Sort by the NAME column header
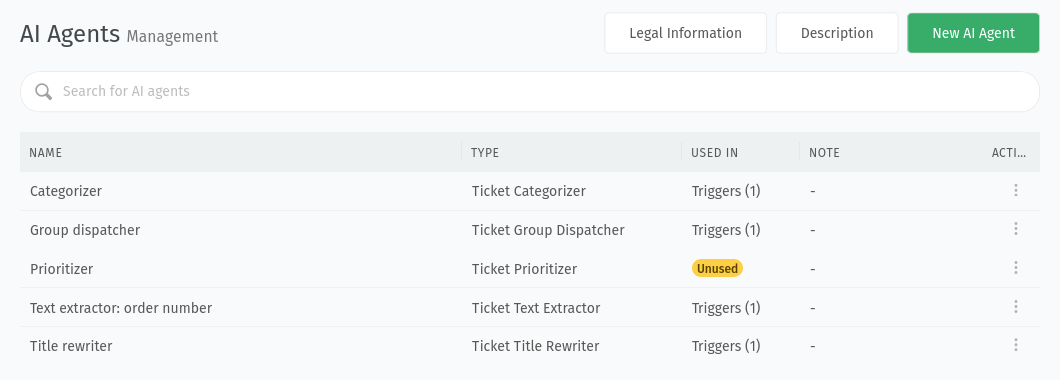Screen dimensions: 1060x380 [46, 153]
